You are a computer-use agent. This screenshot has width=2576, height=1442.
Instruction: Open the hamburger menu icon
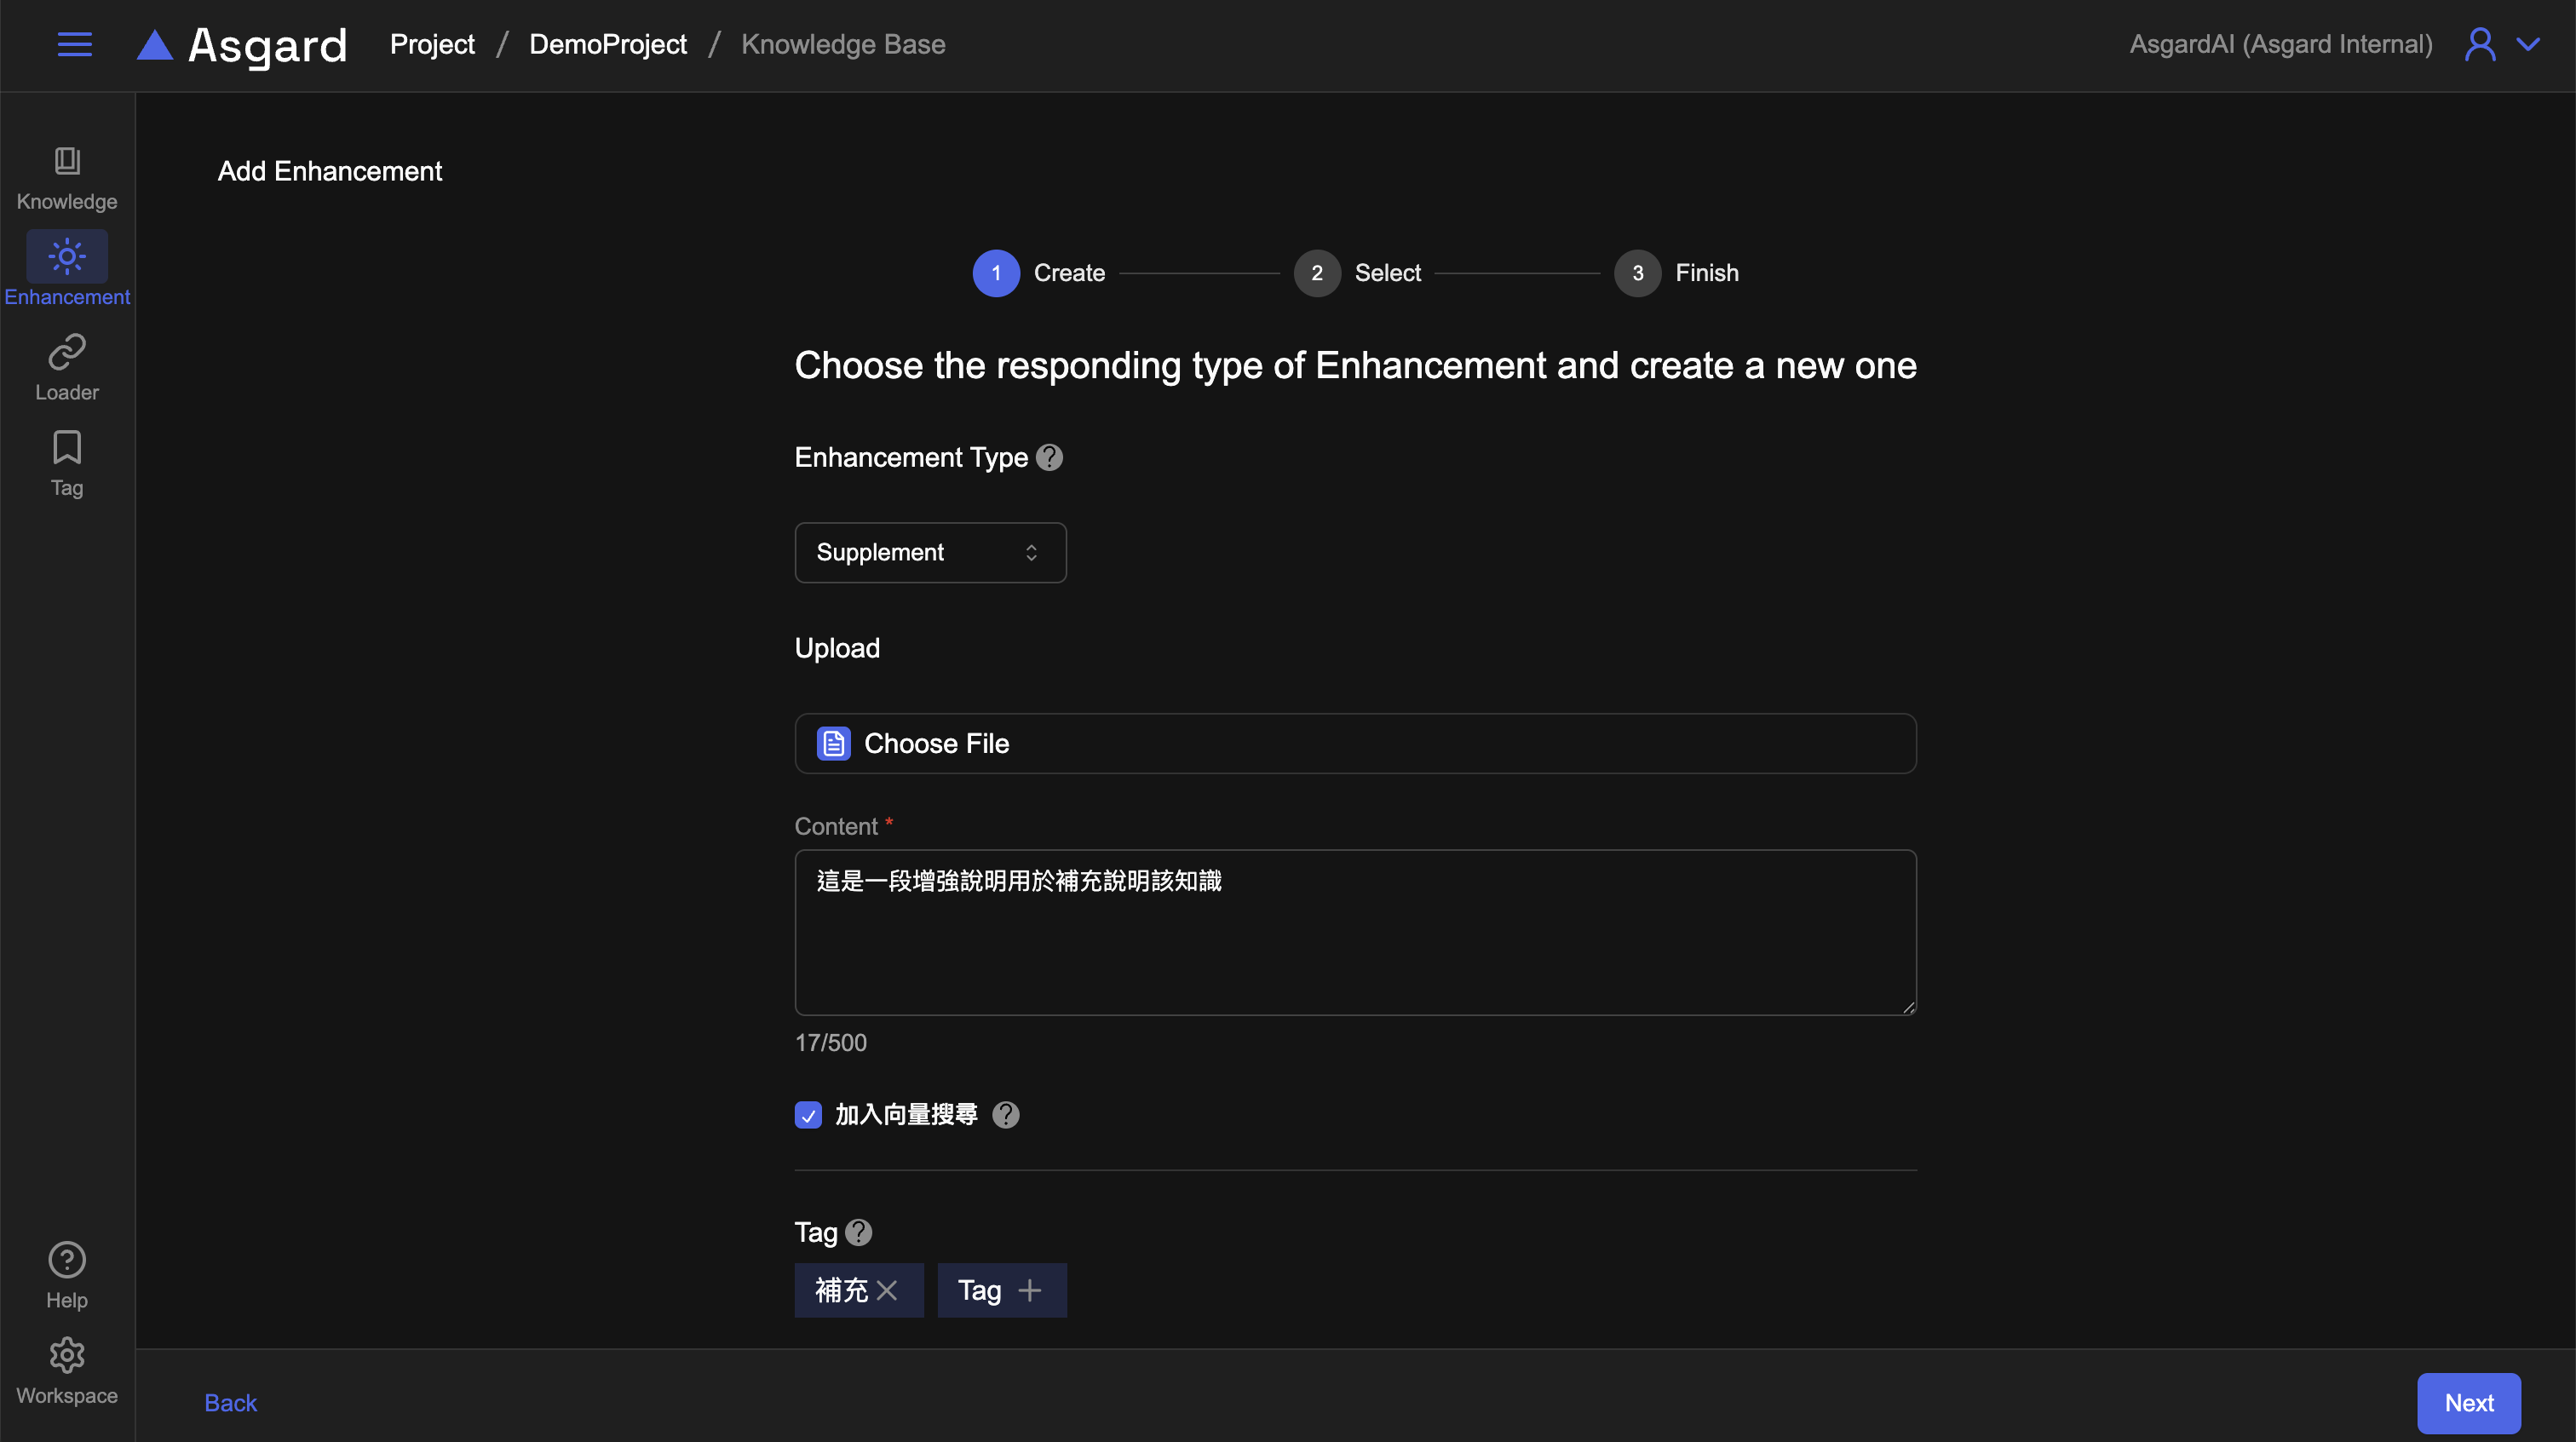click(74, 44)
